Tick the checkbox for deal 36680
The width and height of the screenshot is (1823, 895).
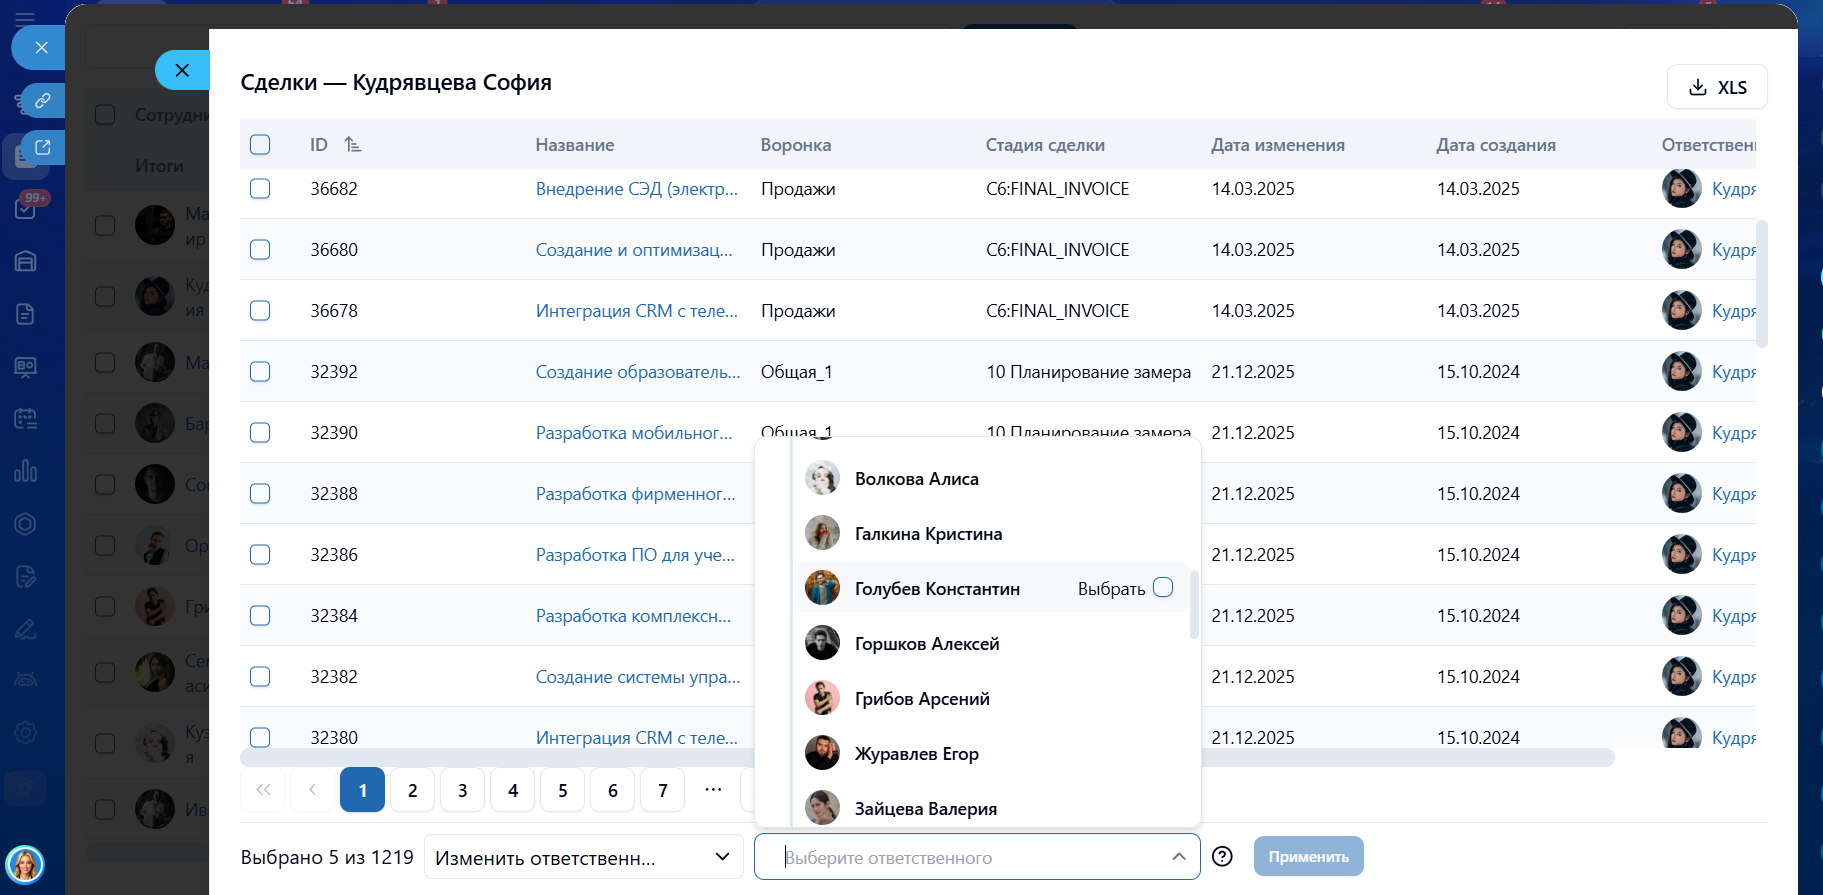coord(260,250)
